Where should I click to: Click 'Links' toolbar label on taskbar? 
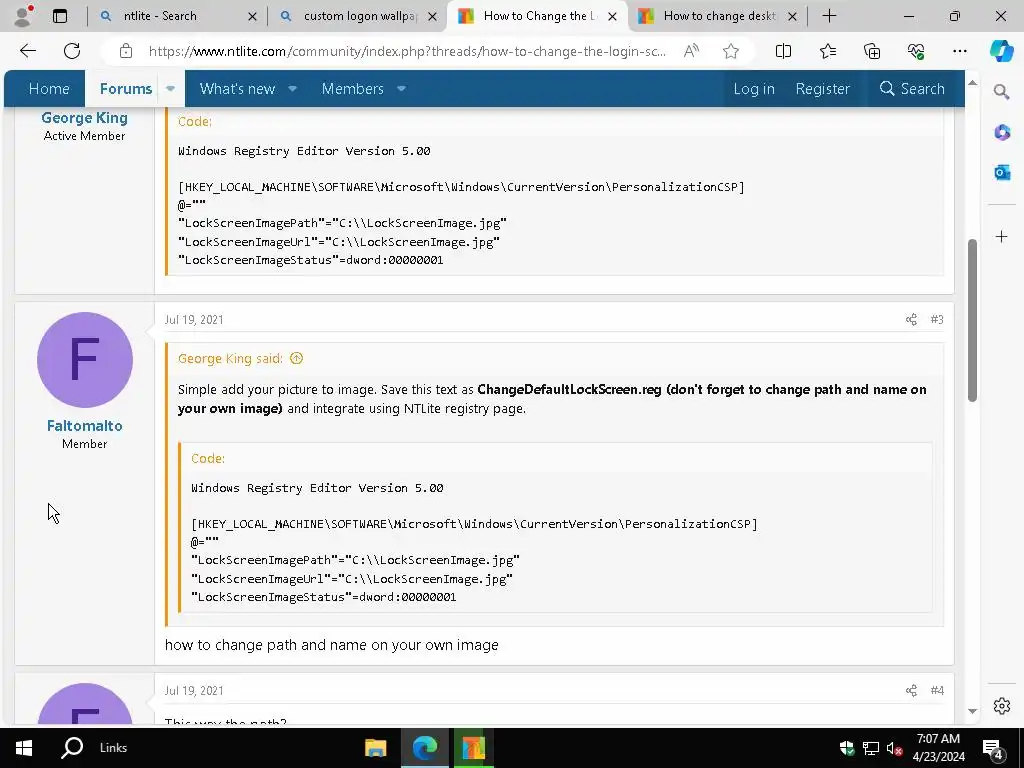pyautogui.click(x=113, y=748)
